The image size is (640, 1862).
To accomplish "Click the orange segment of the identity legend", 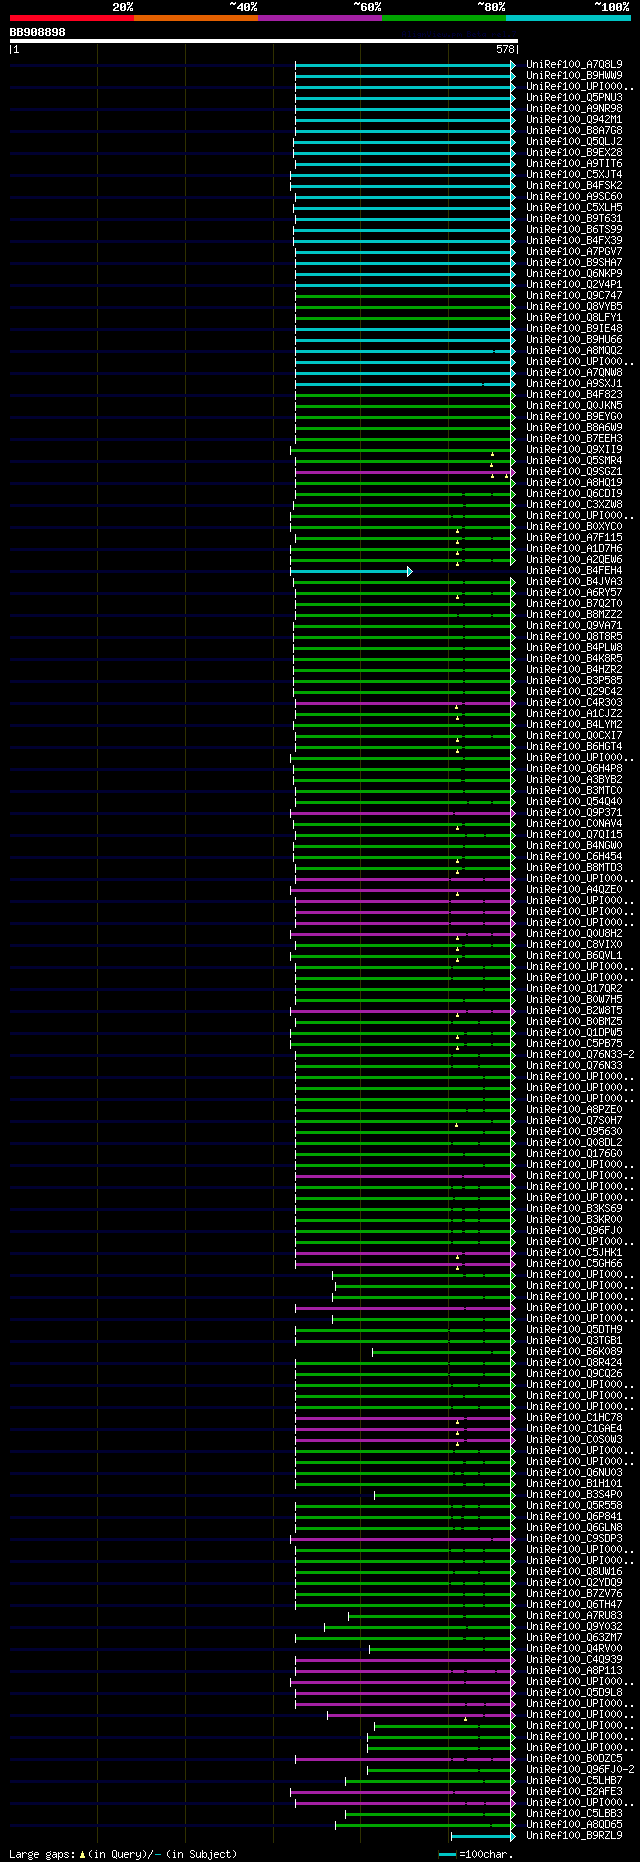I will [195, 17].
